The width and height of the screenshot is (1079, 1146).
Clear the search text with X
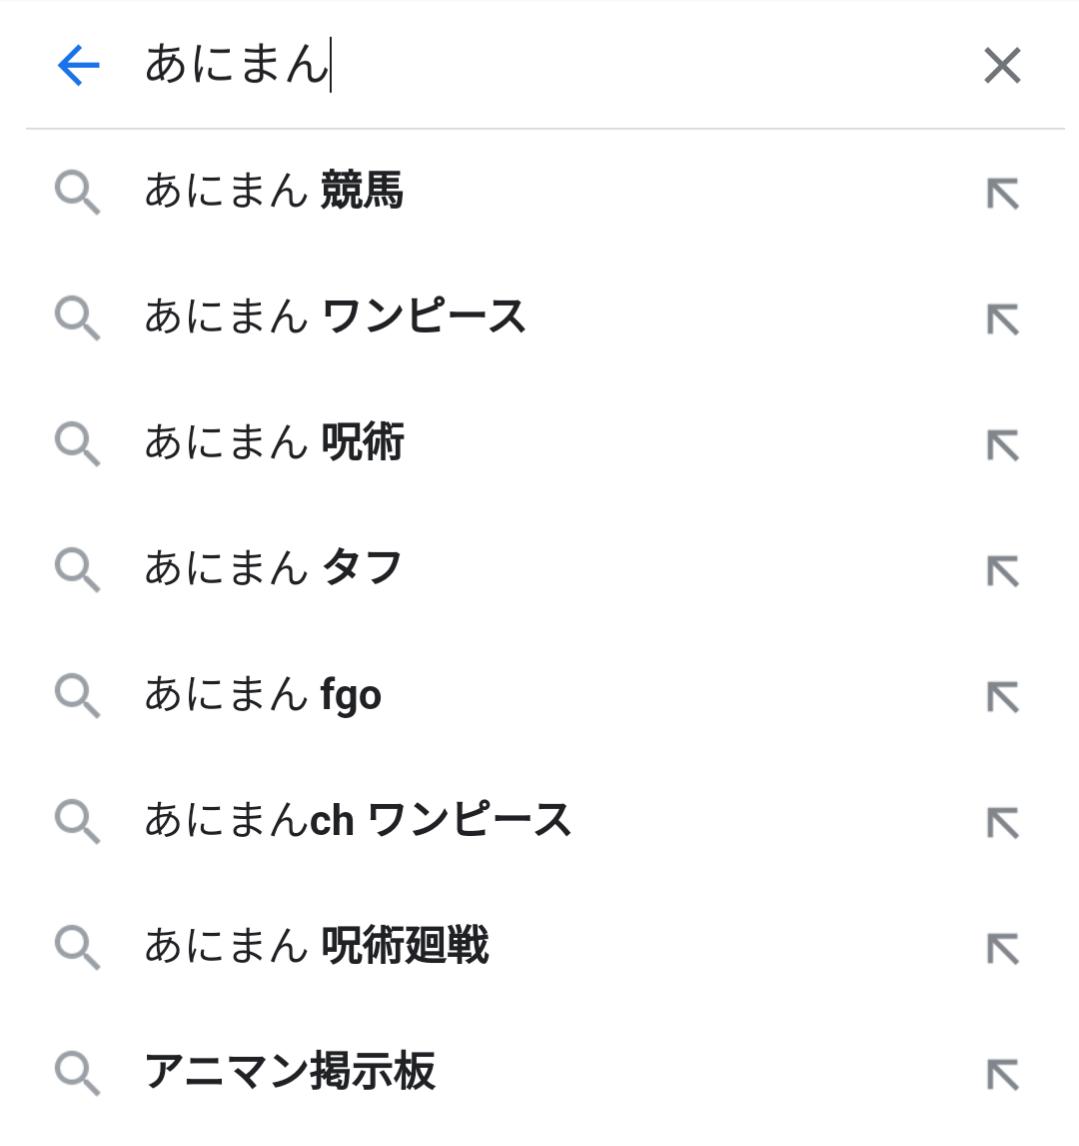1002,66
